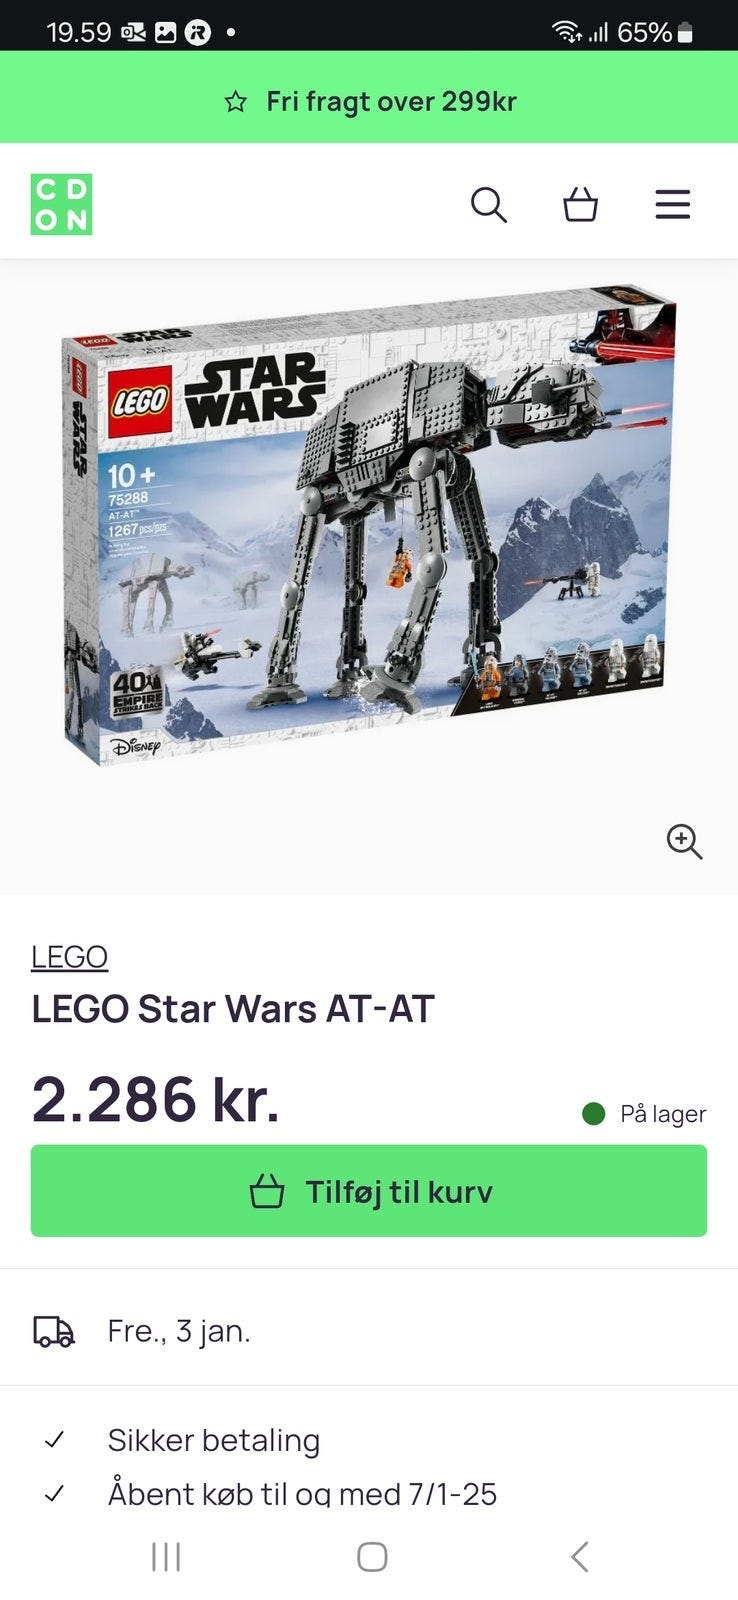Tap the Sikker betaling checkmark
The height and width of the screenshot is (1600, 738).
click(55, 1440)
